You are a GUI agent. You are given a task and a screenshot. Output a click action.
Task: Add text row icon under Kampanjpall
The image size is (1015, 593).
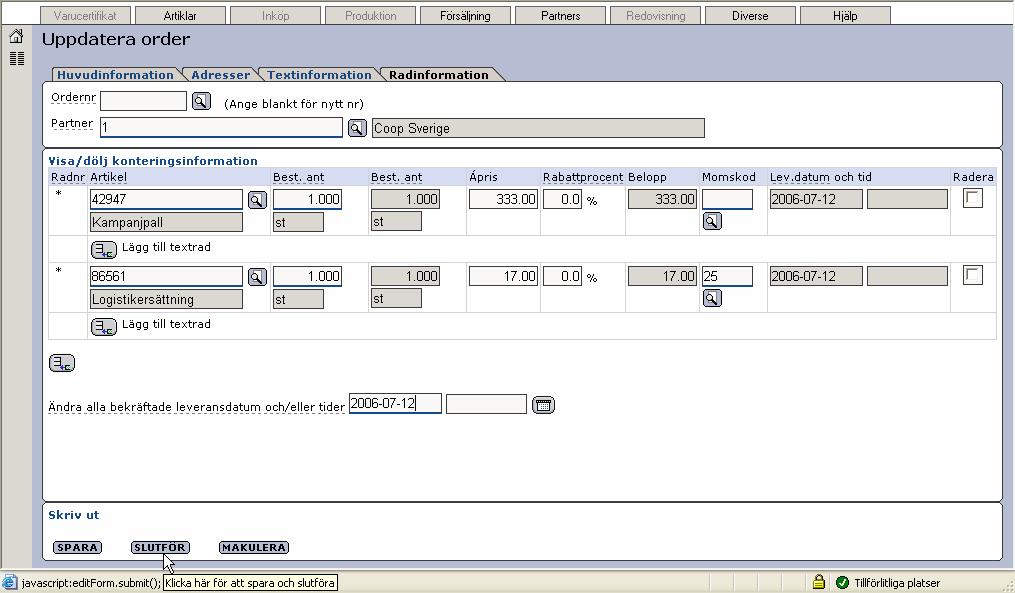[x=104, y=249]
